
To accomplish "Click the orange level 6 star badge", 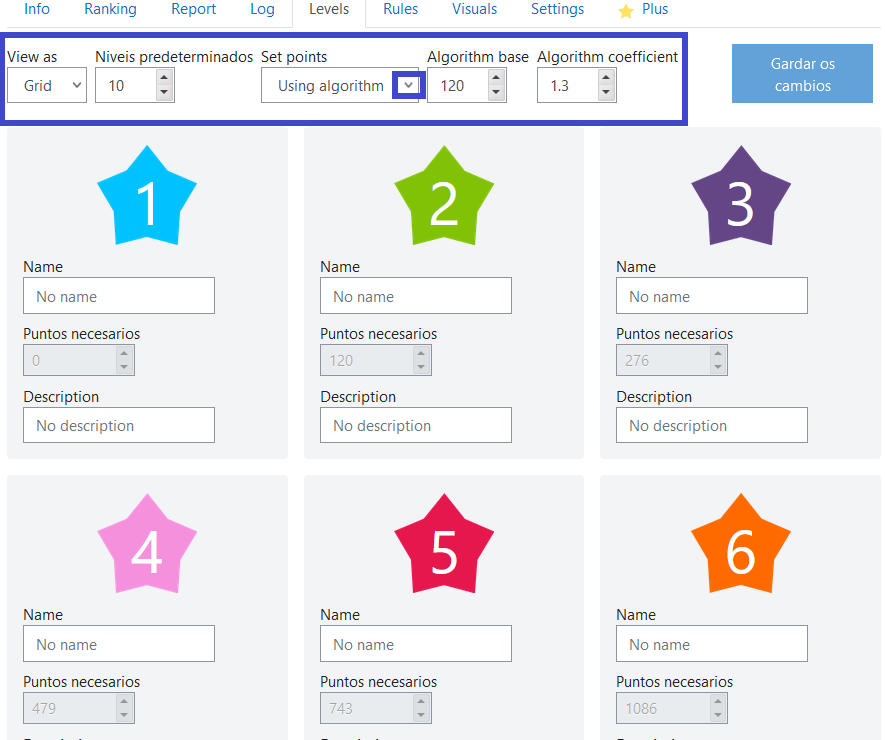I will pyautogui.click(x=740, y=546).
